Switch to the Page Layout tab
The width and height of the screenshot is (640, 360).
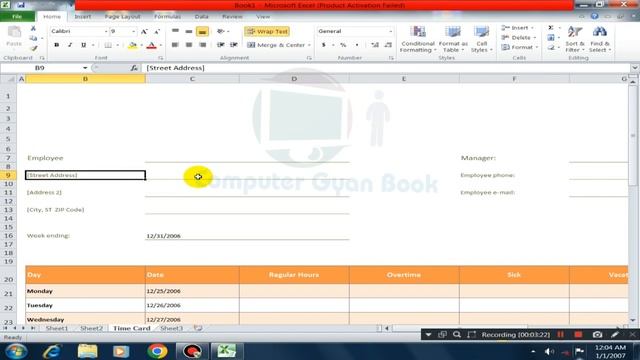[x=122, y=17]
